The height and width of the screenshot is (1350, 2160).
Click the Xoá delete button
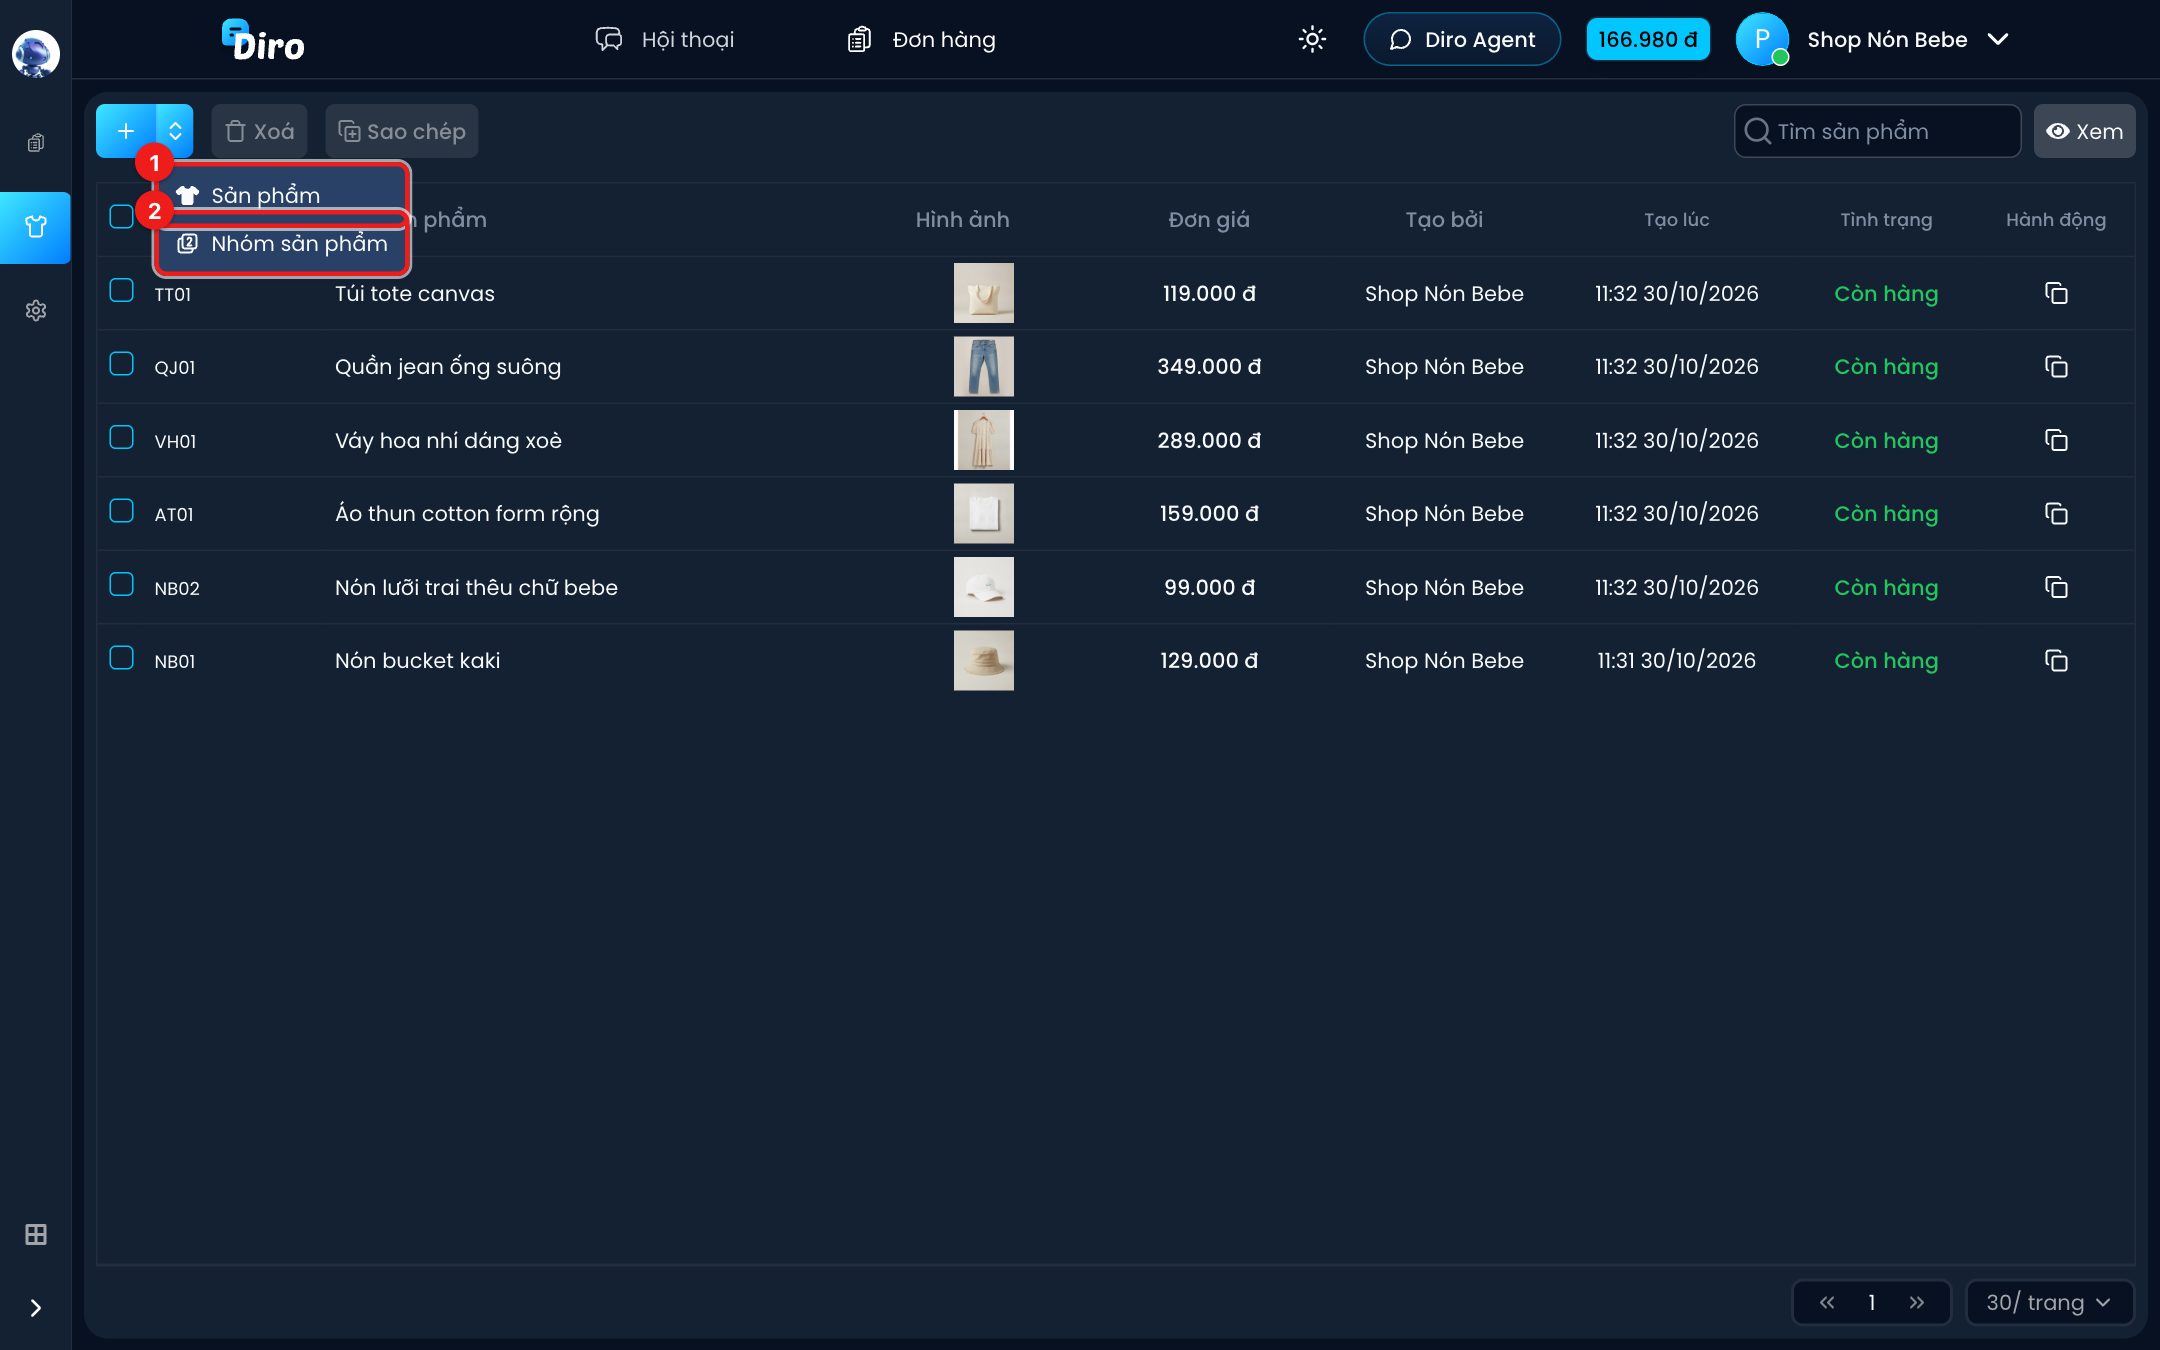point(259,131)
